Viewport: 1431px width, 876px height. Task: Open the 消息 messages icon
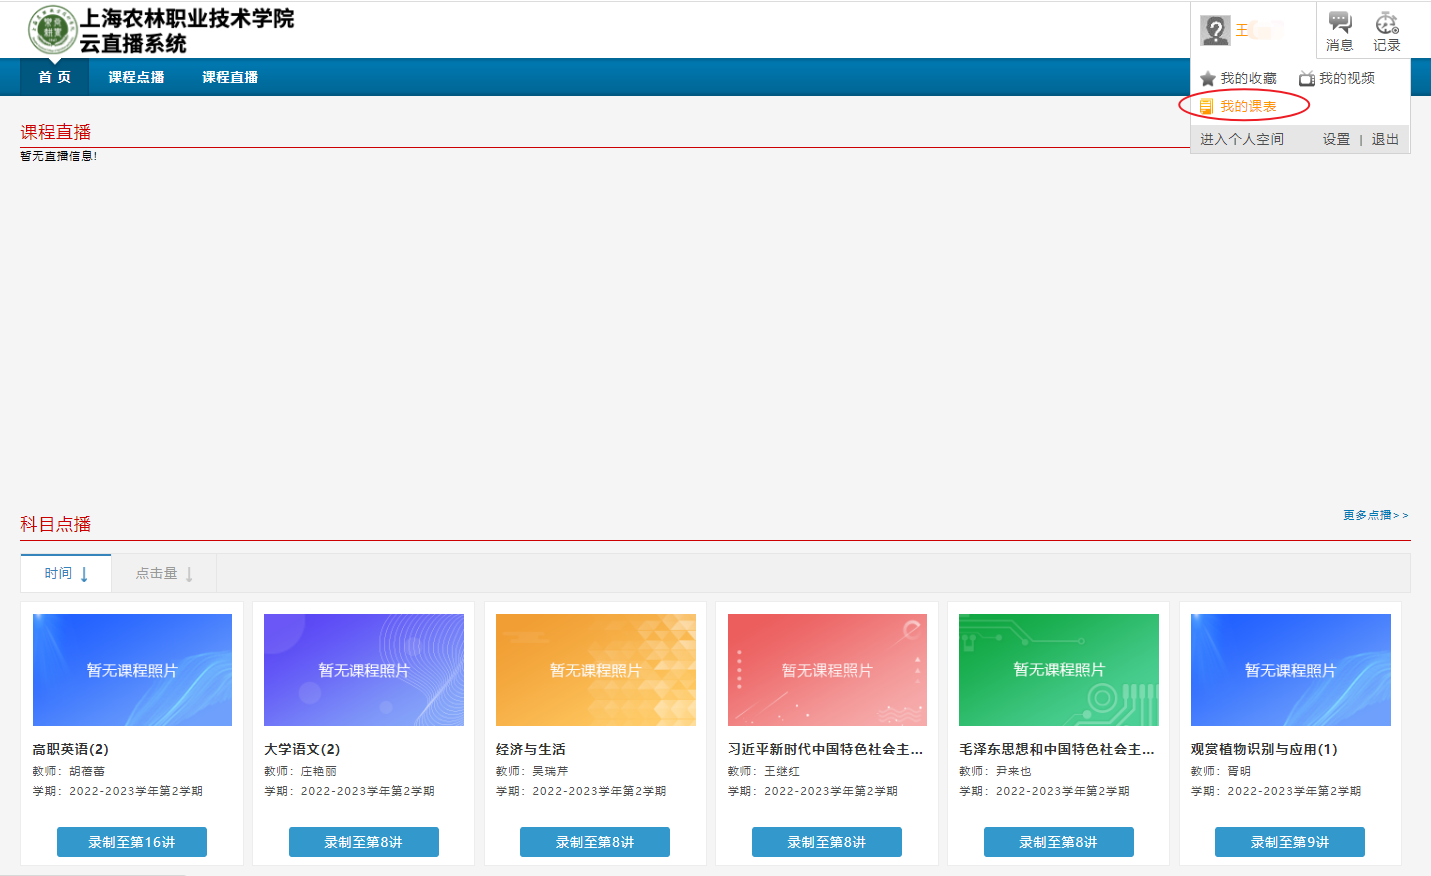(1339, 24)
